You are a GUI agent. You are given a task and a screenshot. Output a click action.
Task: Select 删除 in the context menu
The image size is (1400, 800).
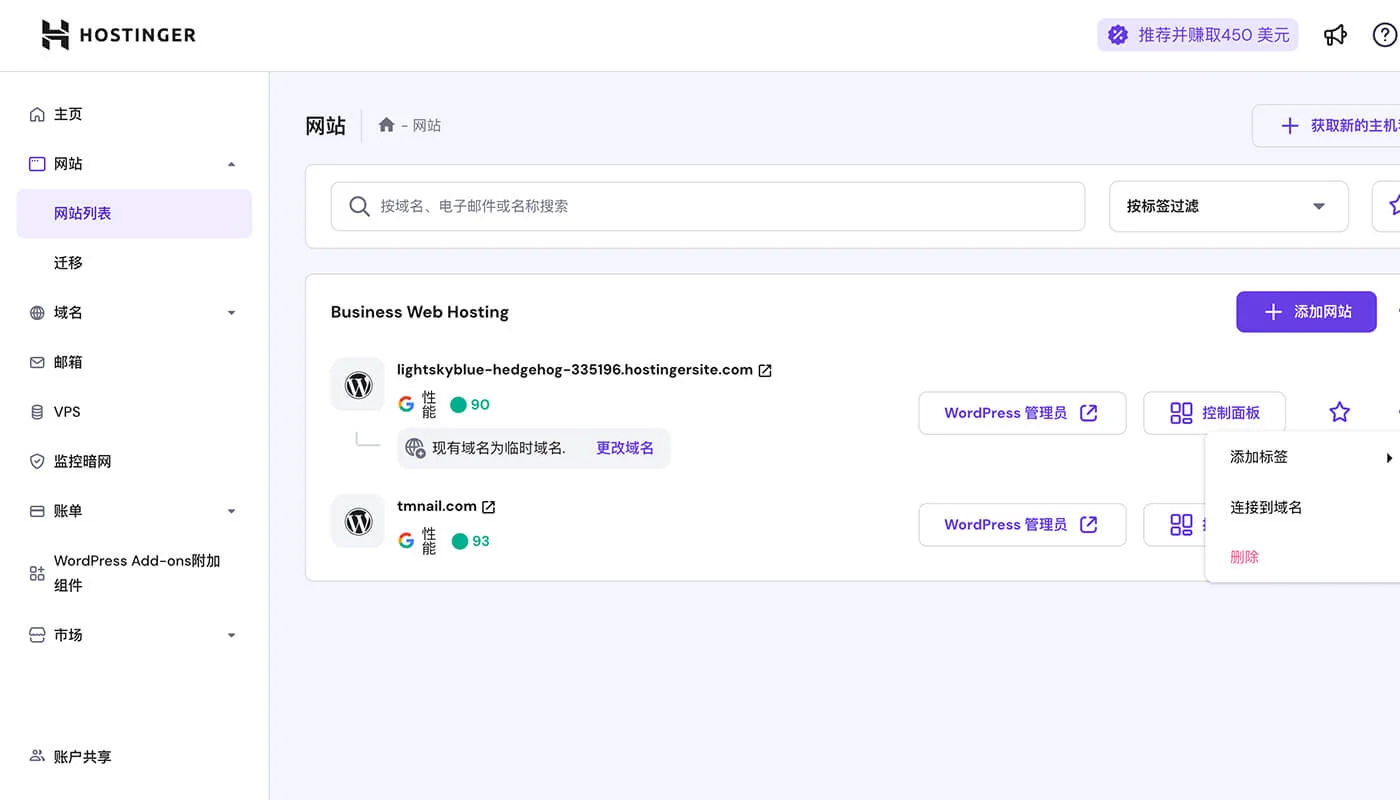tap(1243, 557)
